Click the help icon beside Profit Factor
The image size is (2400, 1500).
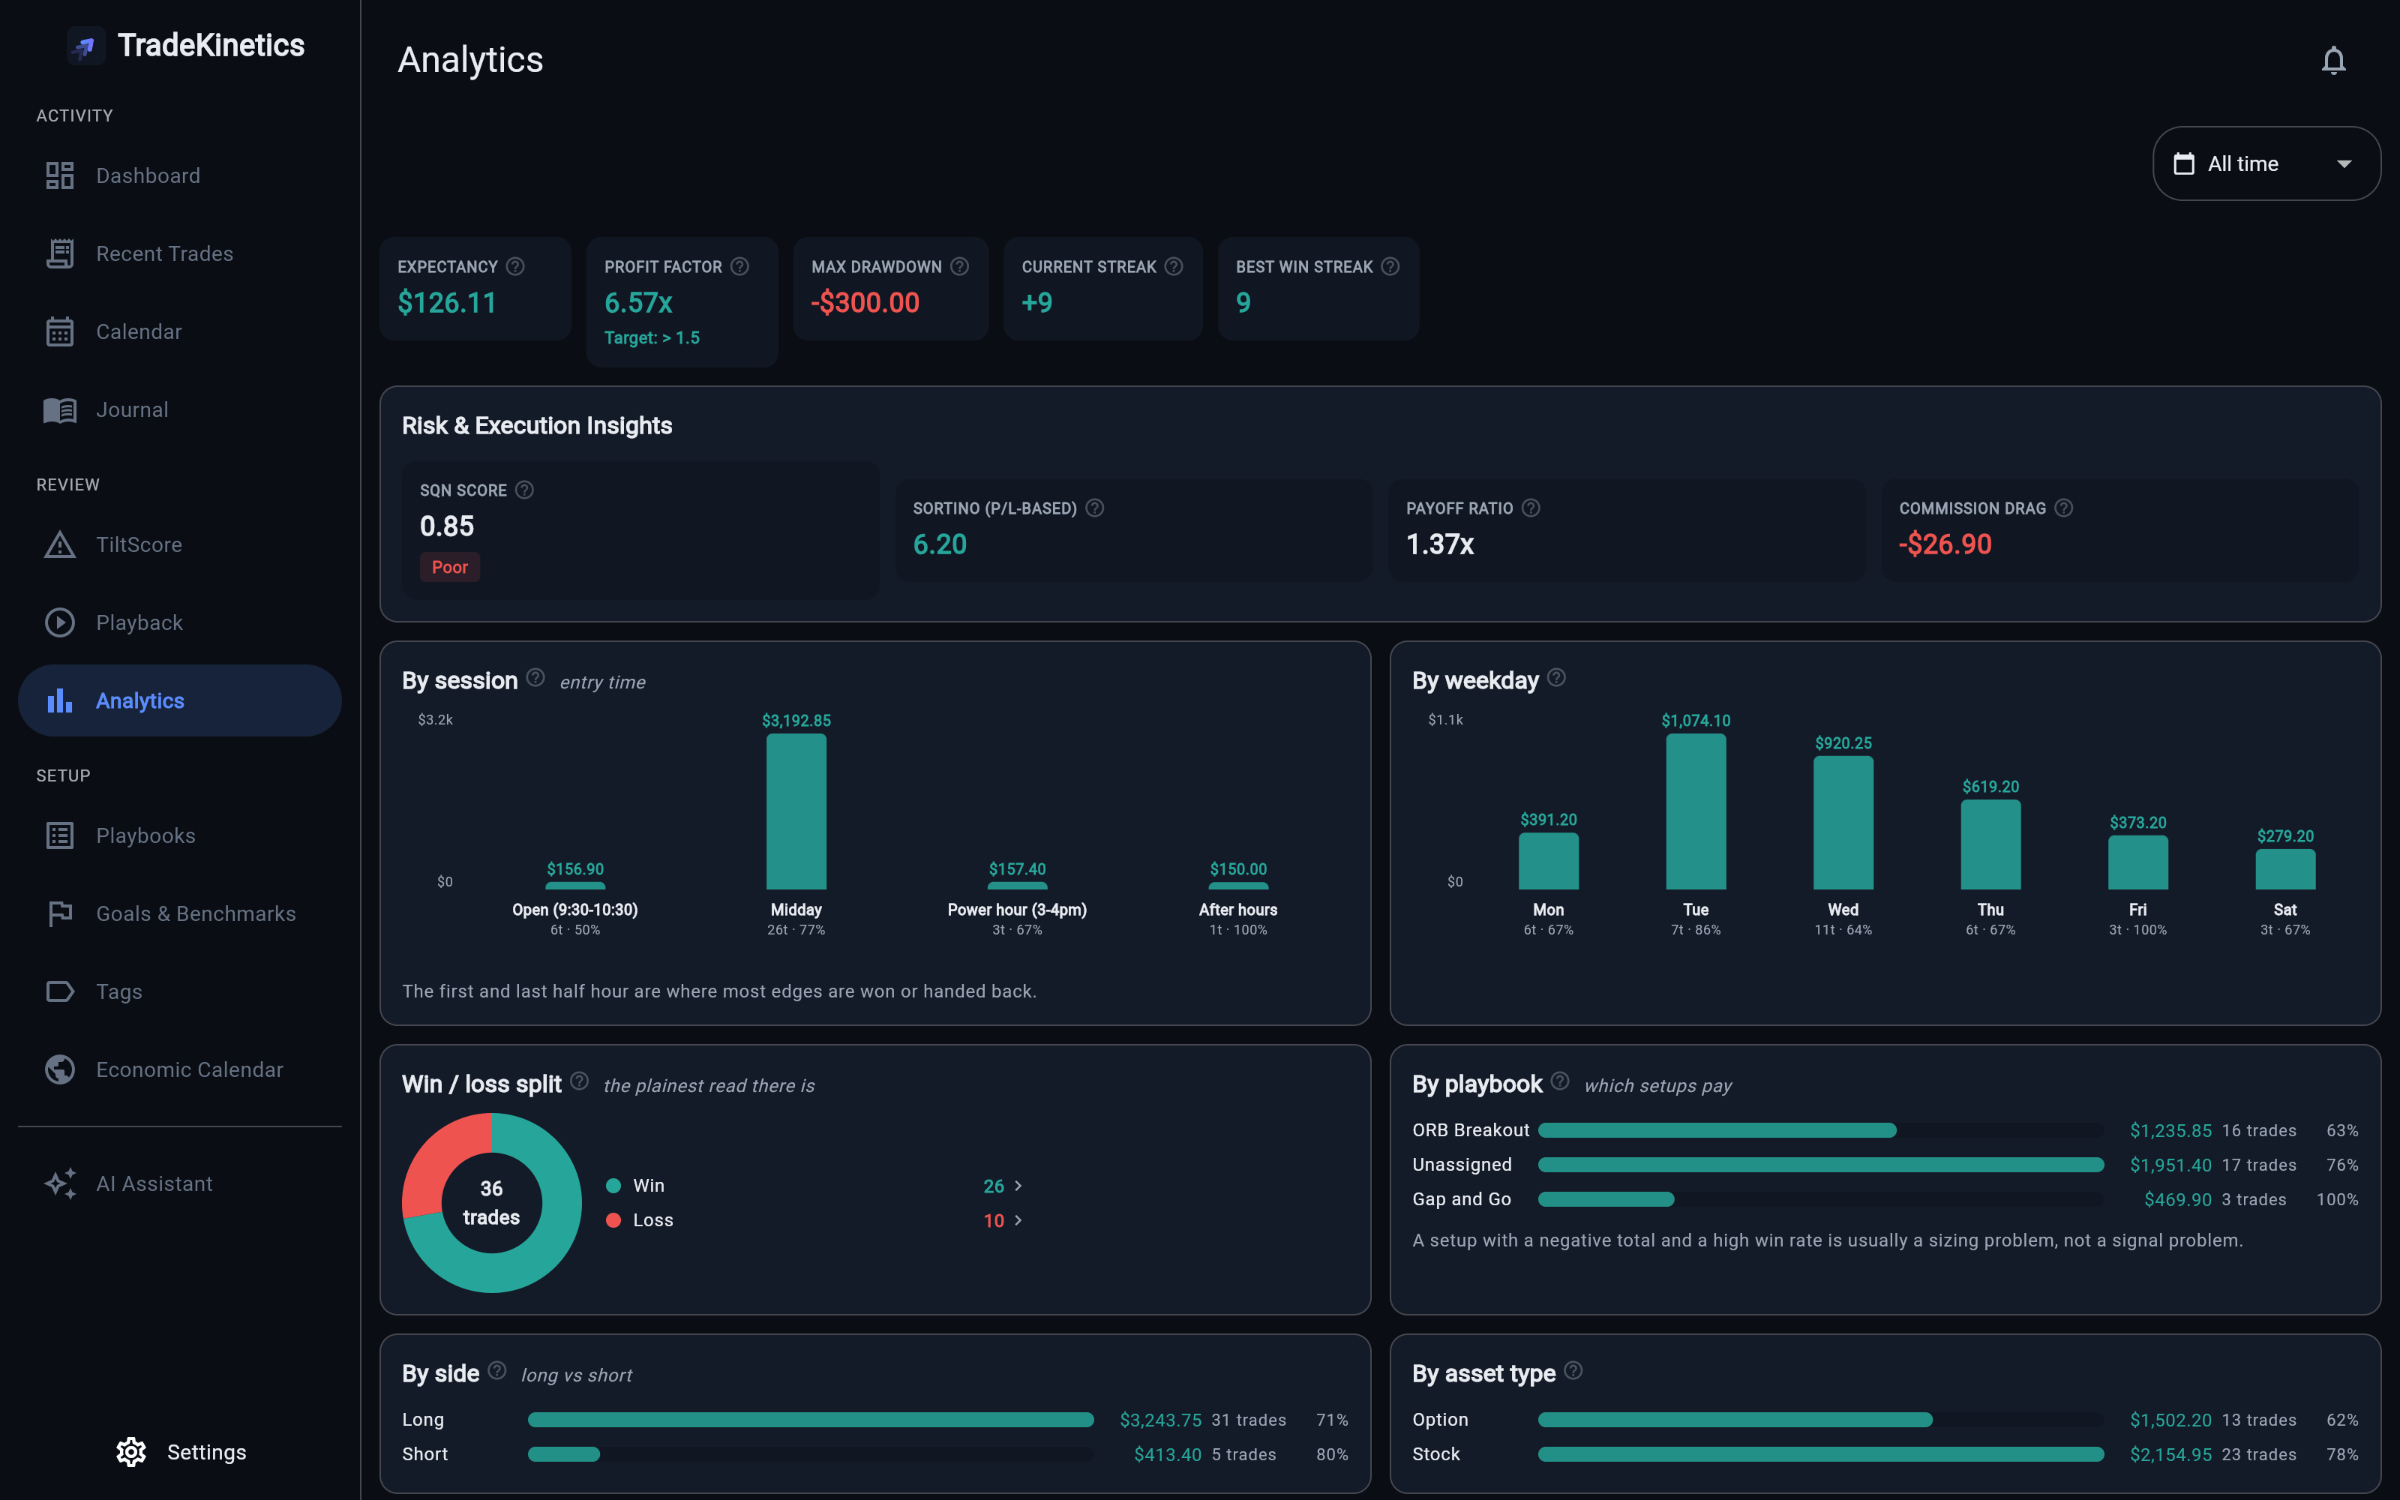tap(740, 266)
